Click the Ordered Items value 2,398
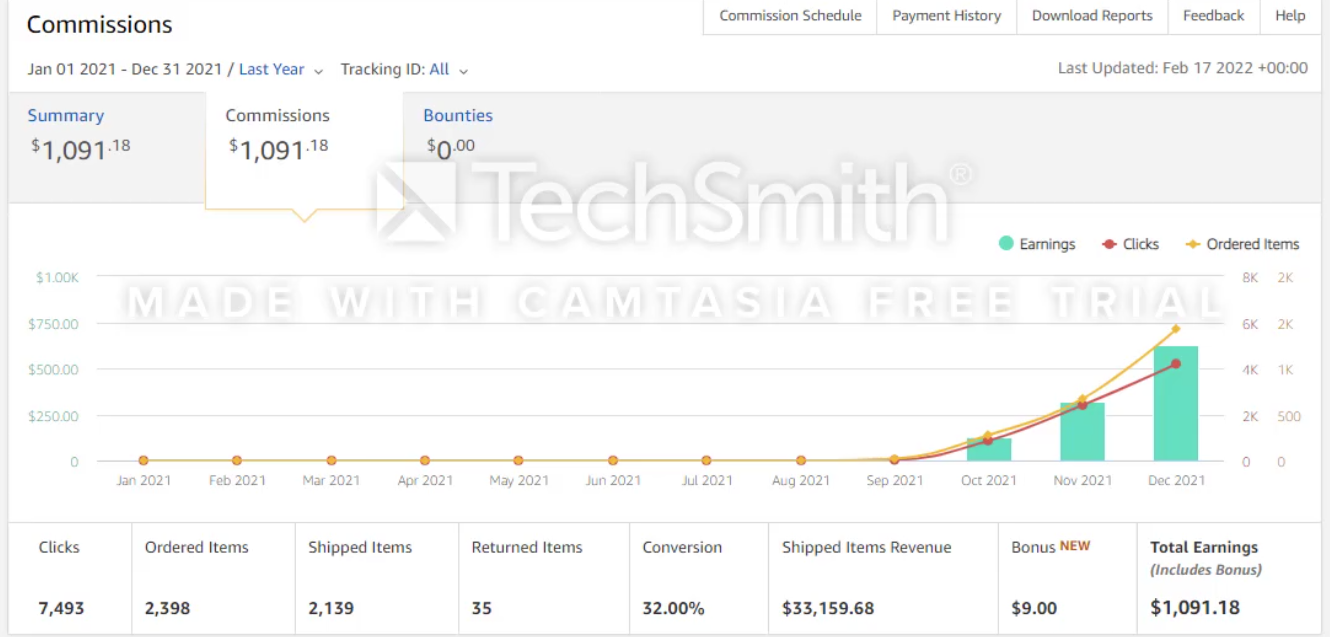1330x637 pixels. (x=168, y=608)
